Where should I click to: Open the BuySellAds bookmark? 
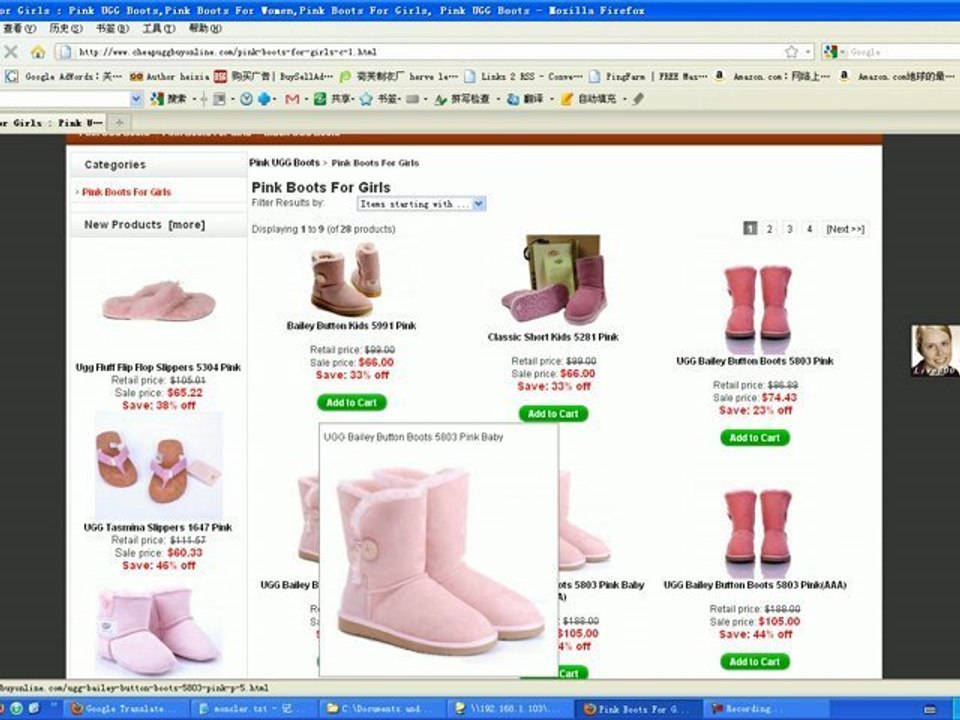pyautogui.click(x=274, y=77)
